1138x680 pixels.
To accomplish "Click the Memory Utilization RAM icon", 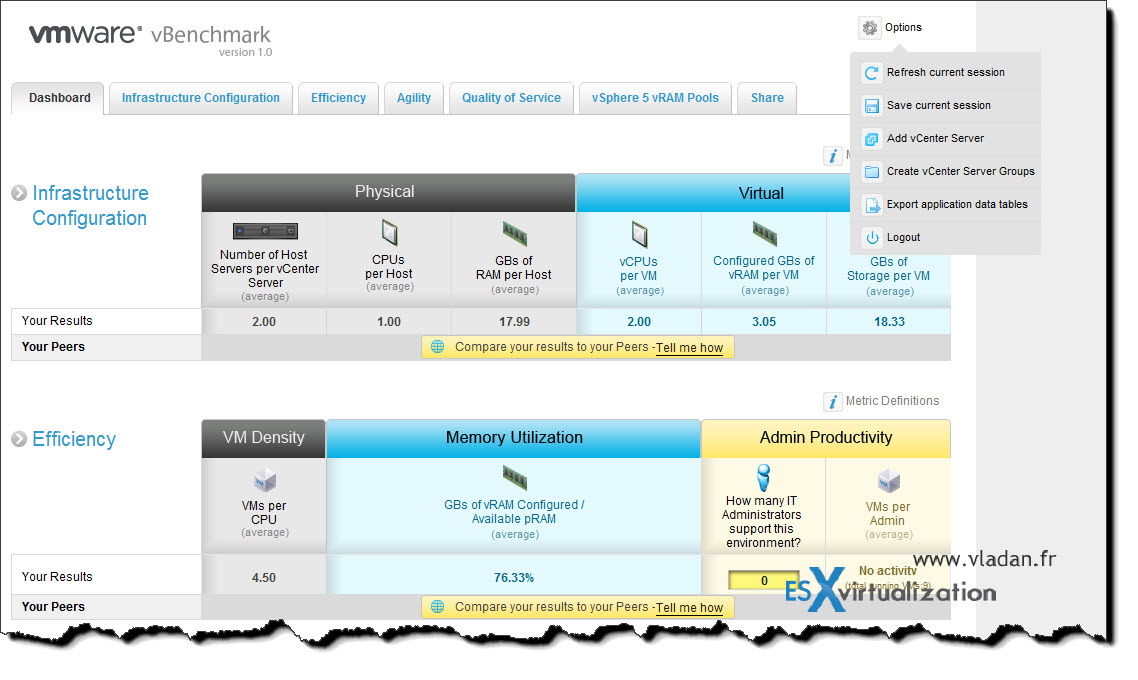I will (515, 478).
